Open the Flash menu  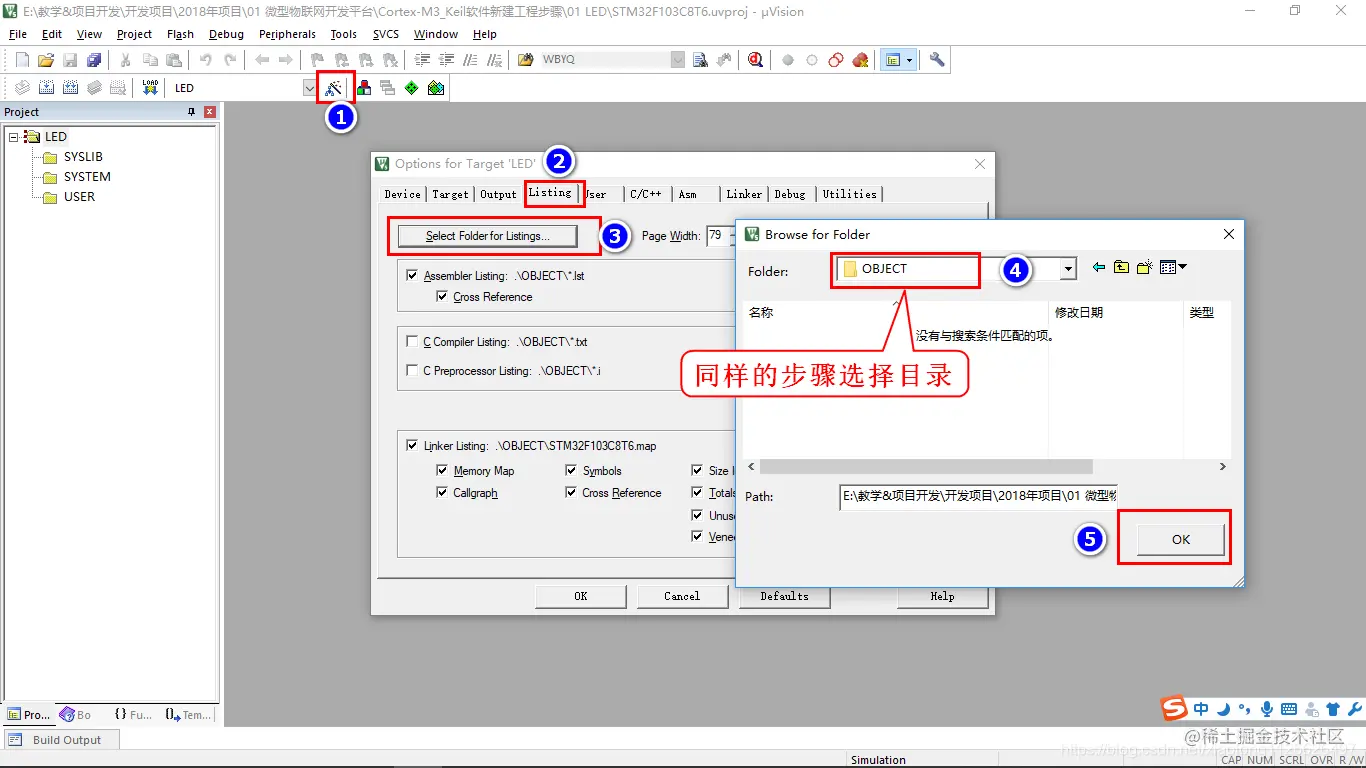coord(180,34)
